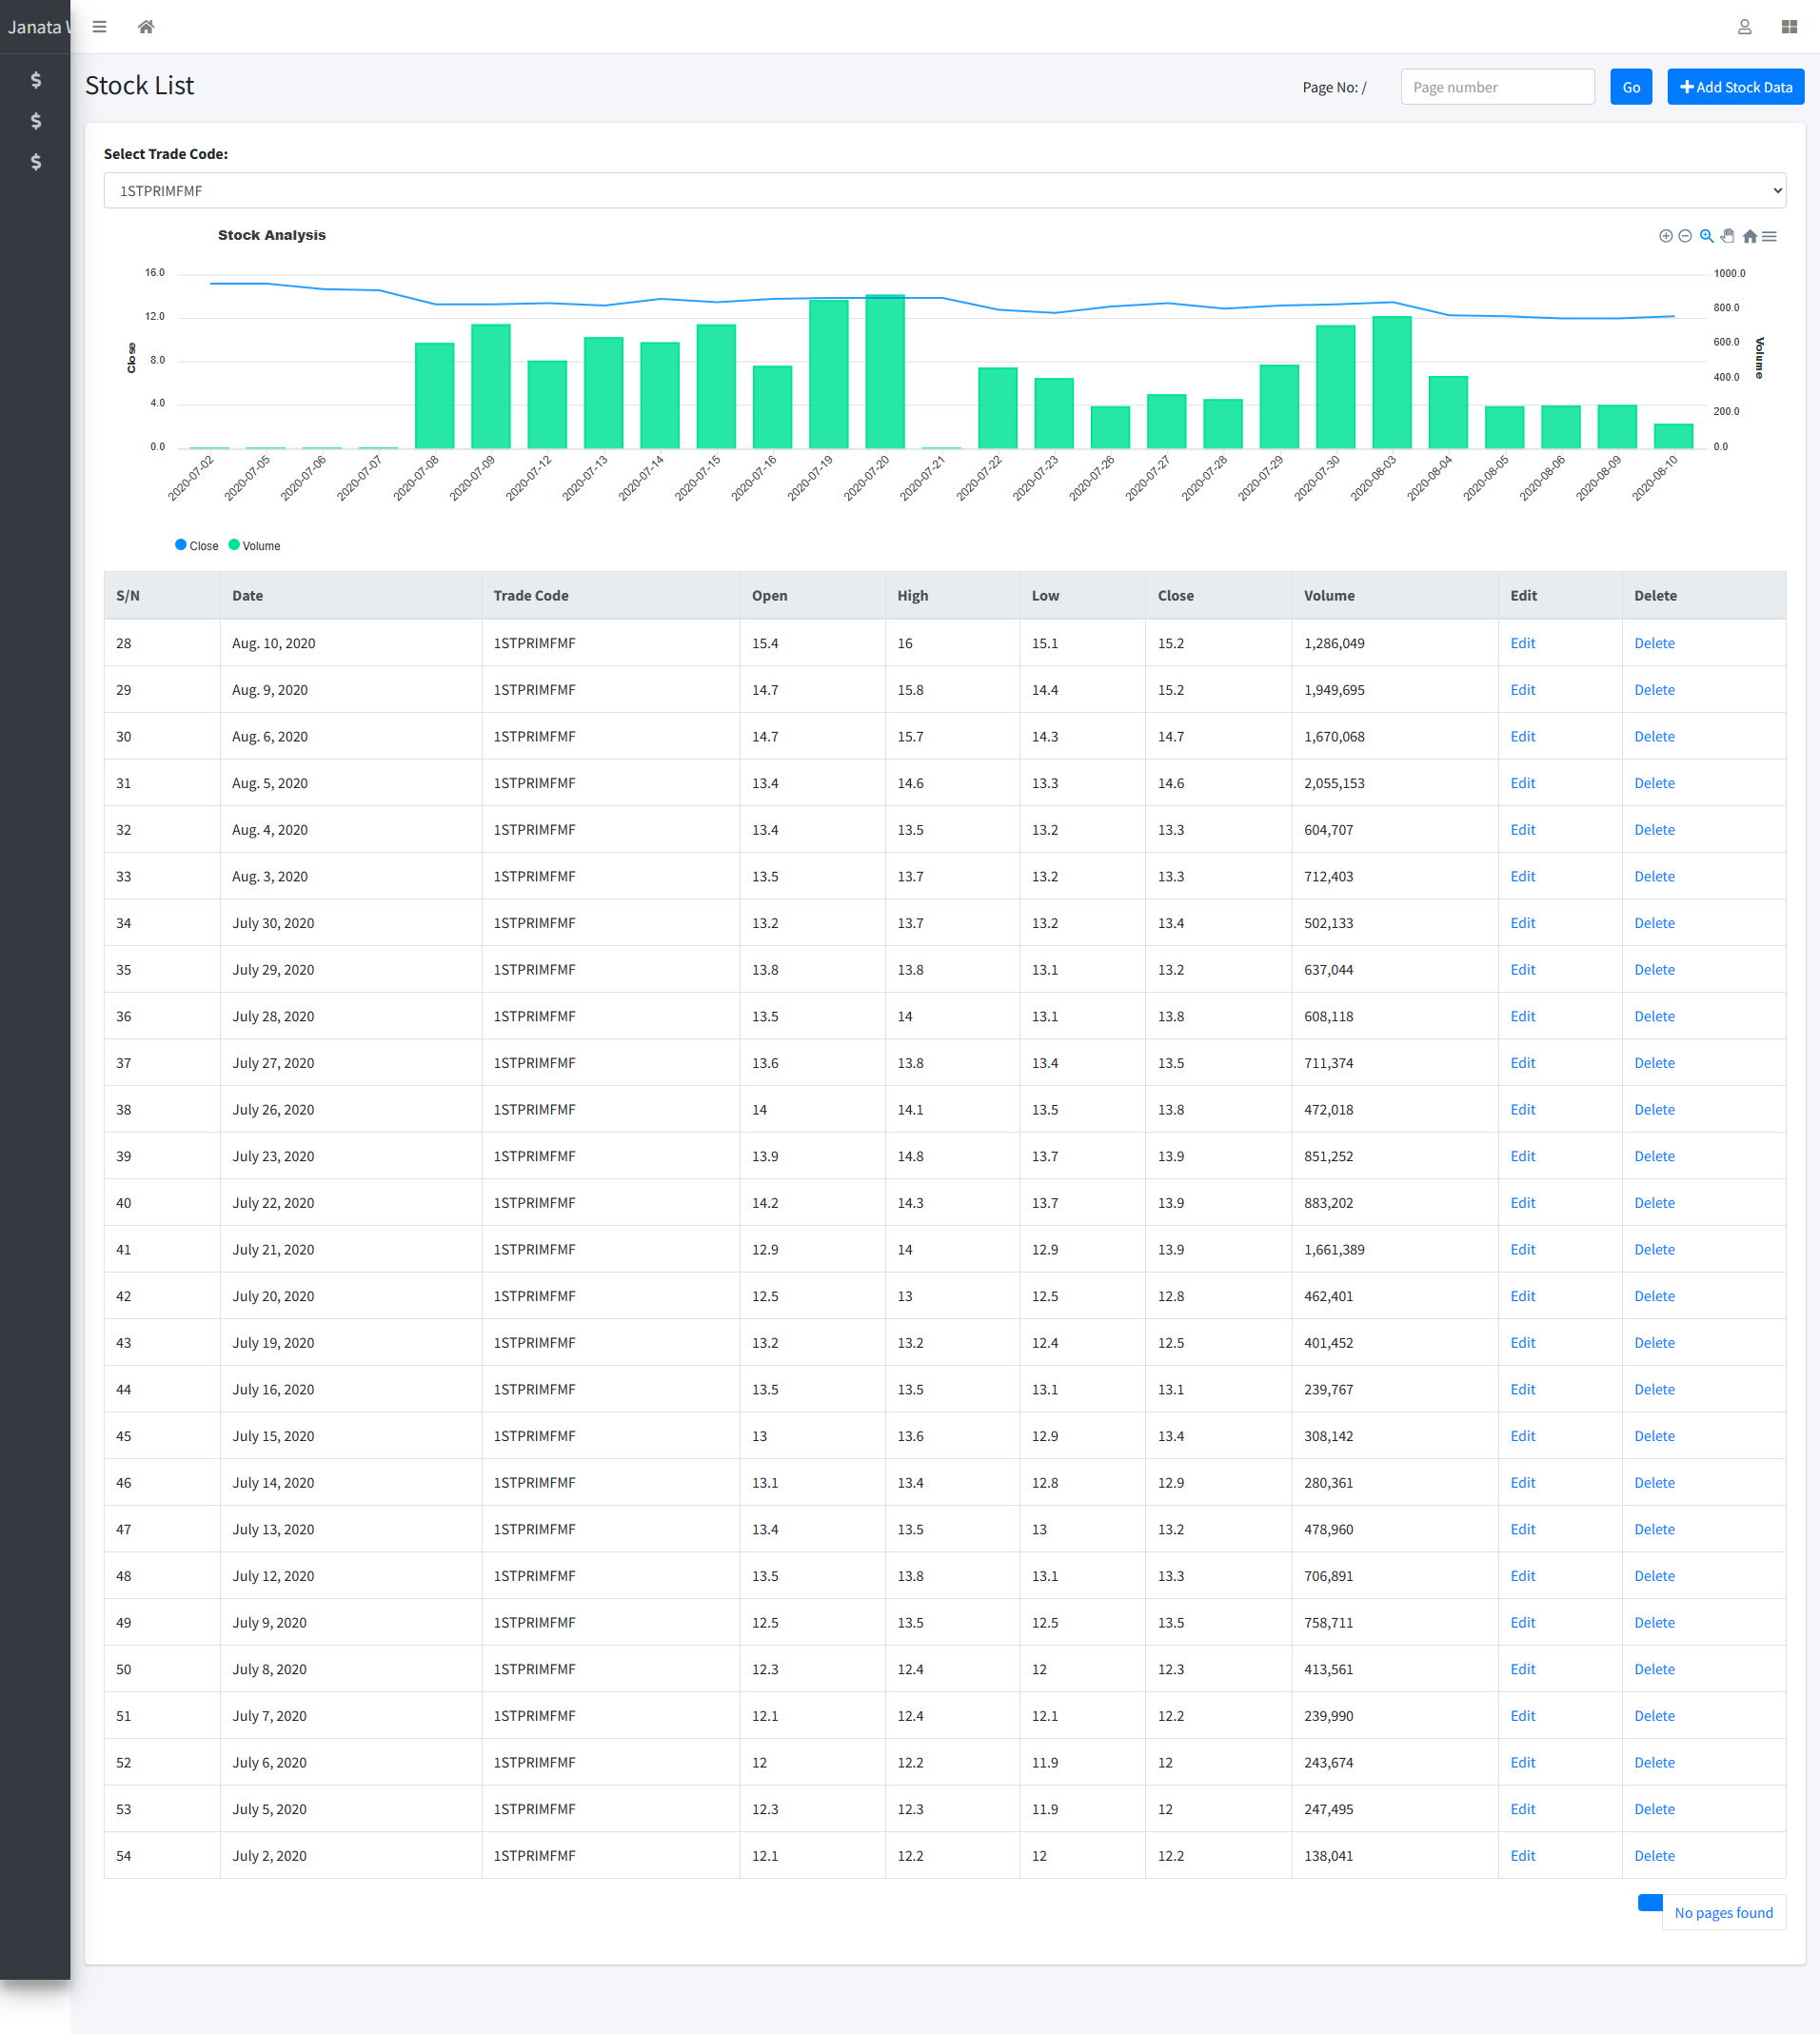Click the first dollar item in the sidebar
Screen dimensions: 1820x2034
pos(35,80)
